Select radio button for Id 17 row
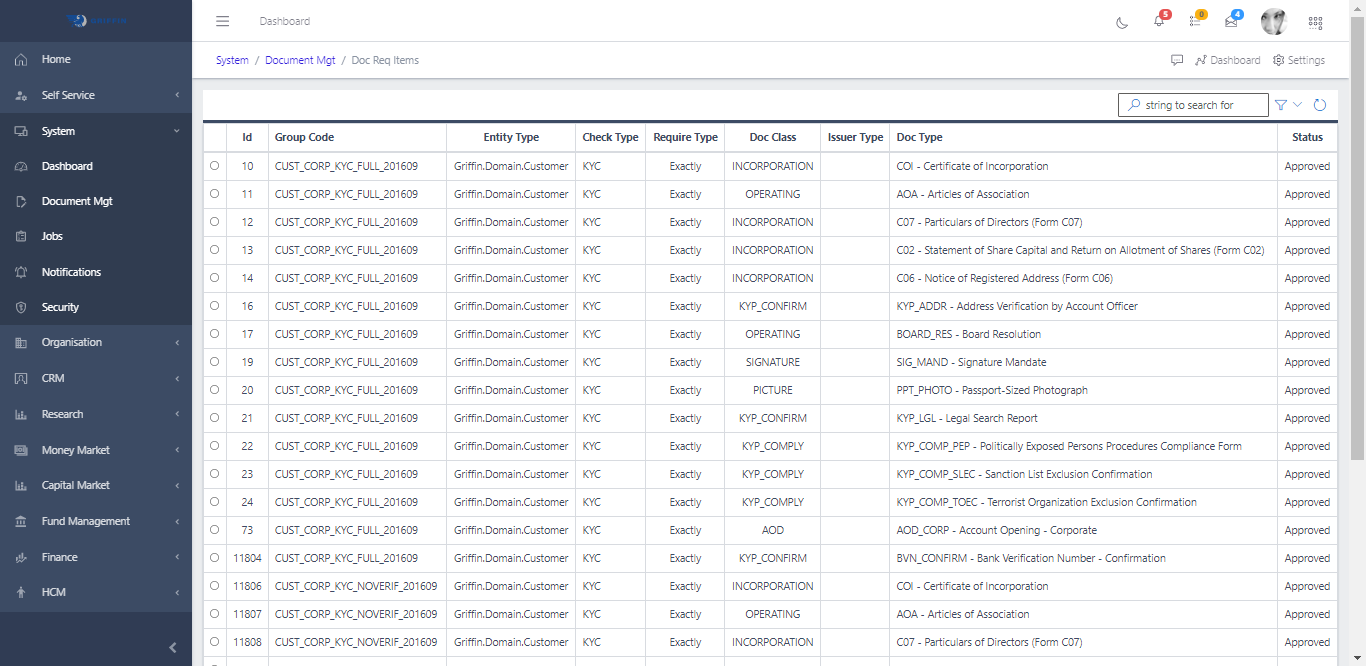 (215, 334)
